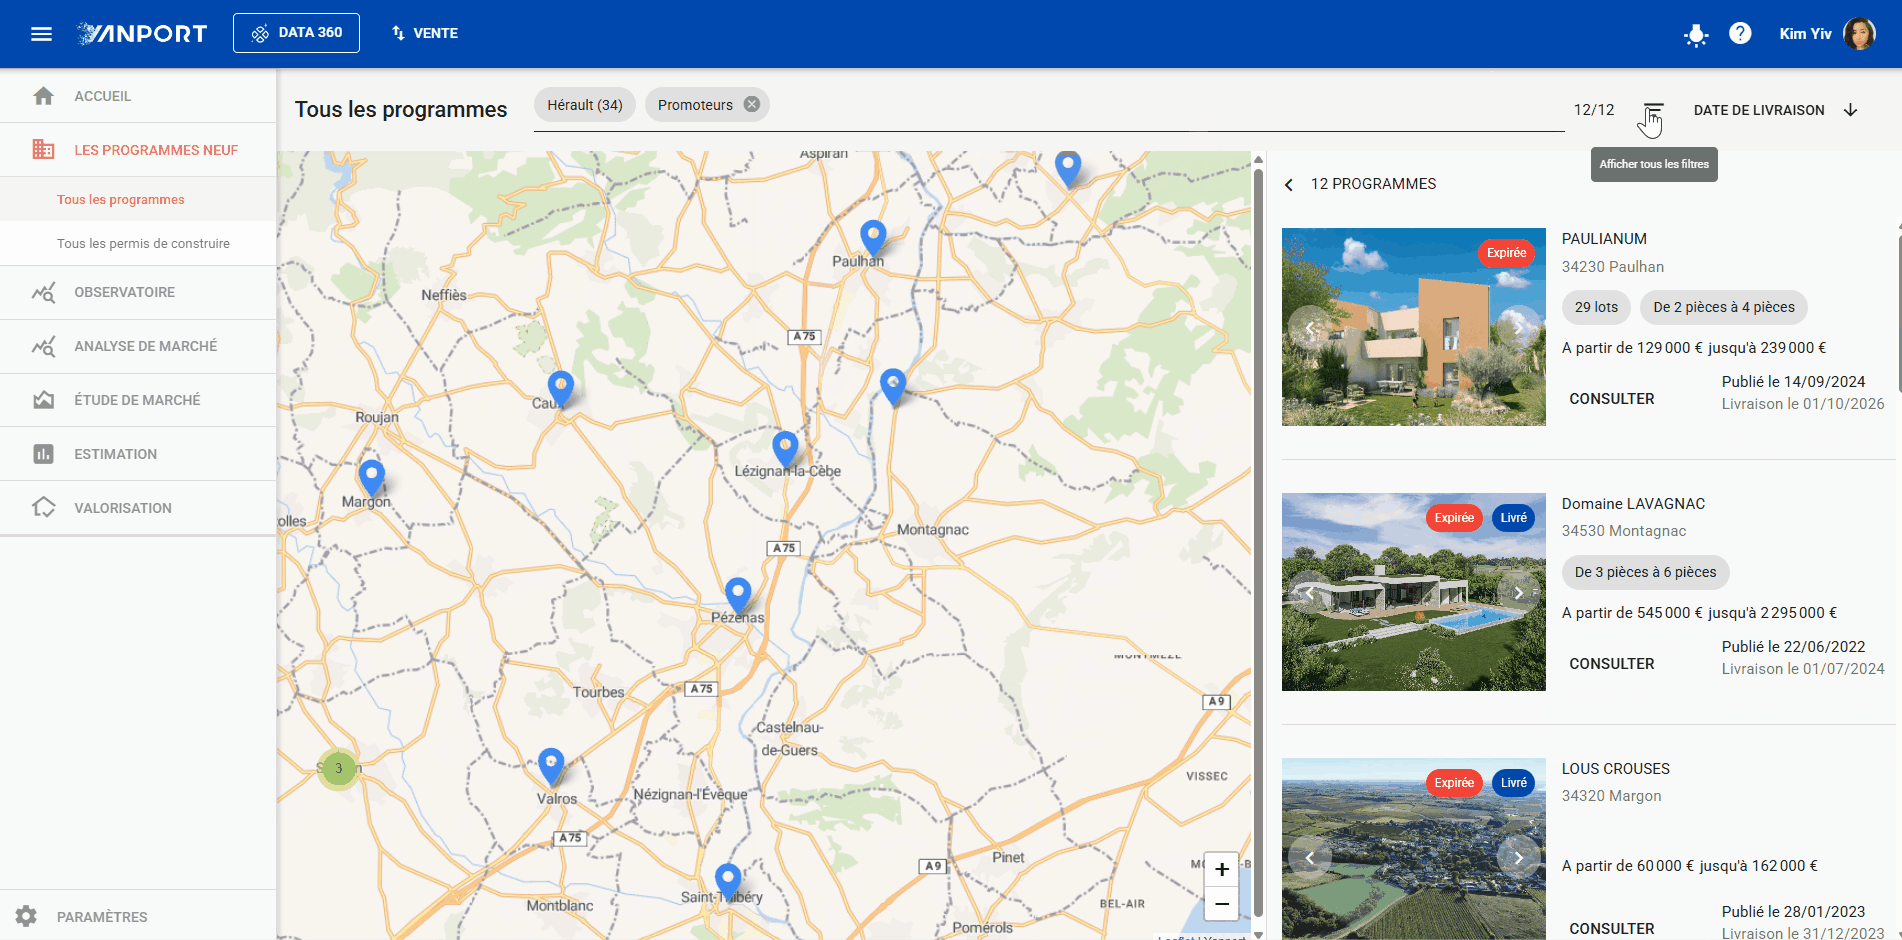This screenshot has width=1902, height=940.
Task: Click the Observatoire chart icon
Action: (43, 292)
